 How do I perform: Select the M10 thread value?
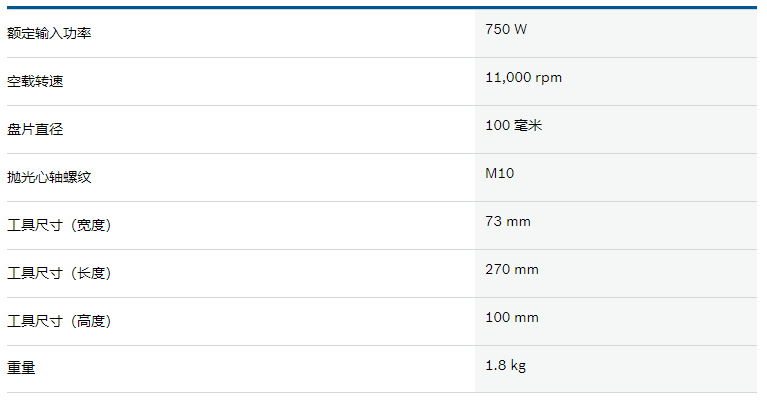point(499,173)
